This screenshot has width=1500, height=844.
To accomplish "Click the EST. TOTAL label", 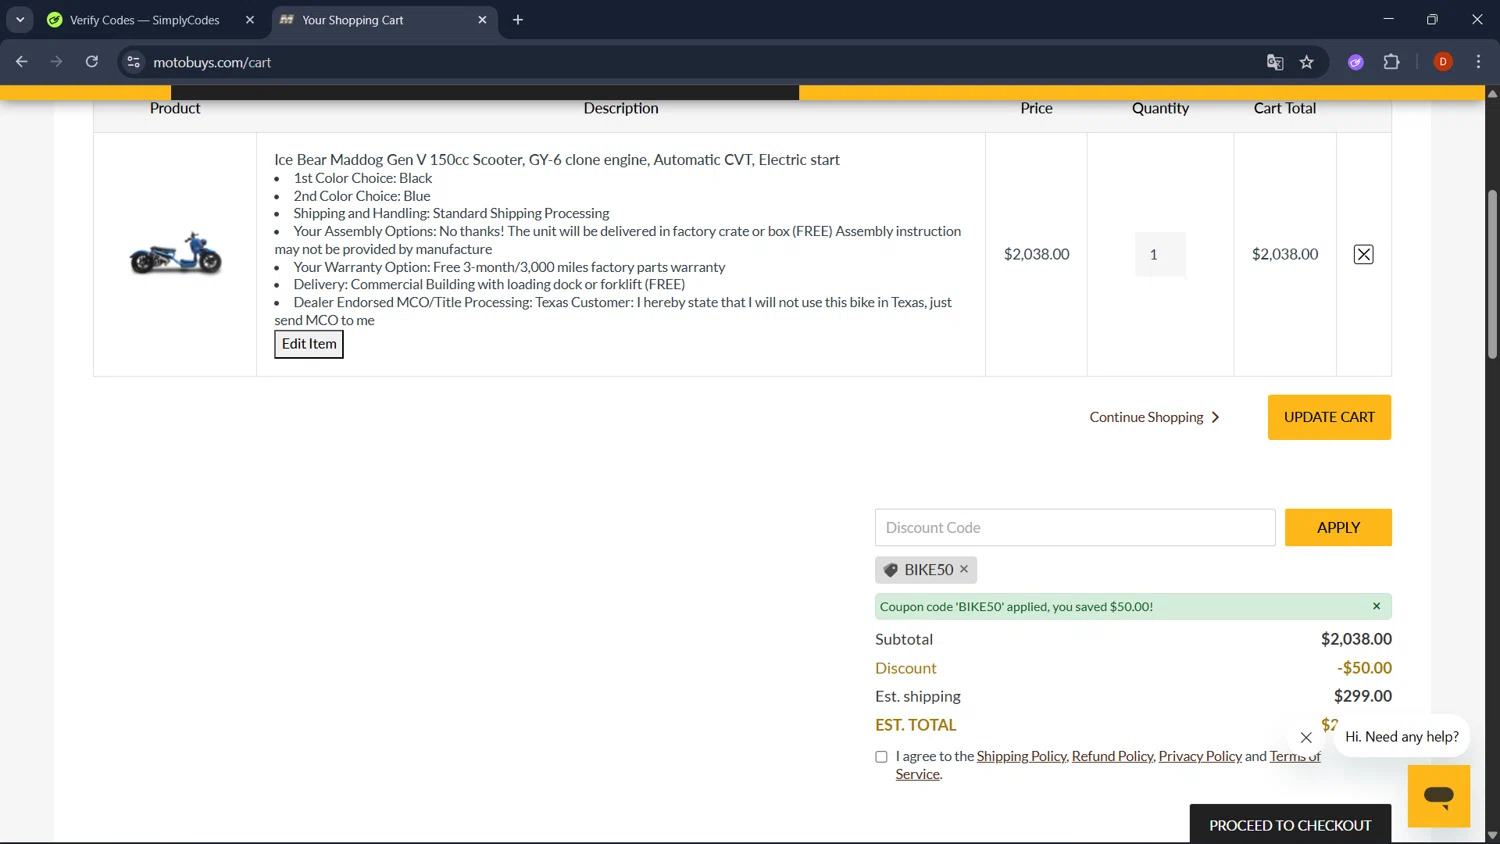I will tap(916, 725).
